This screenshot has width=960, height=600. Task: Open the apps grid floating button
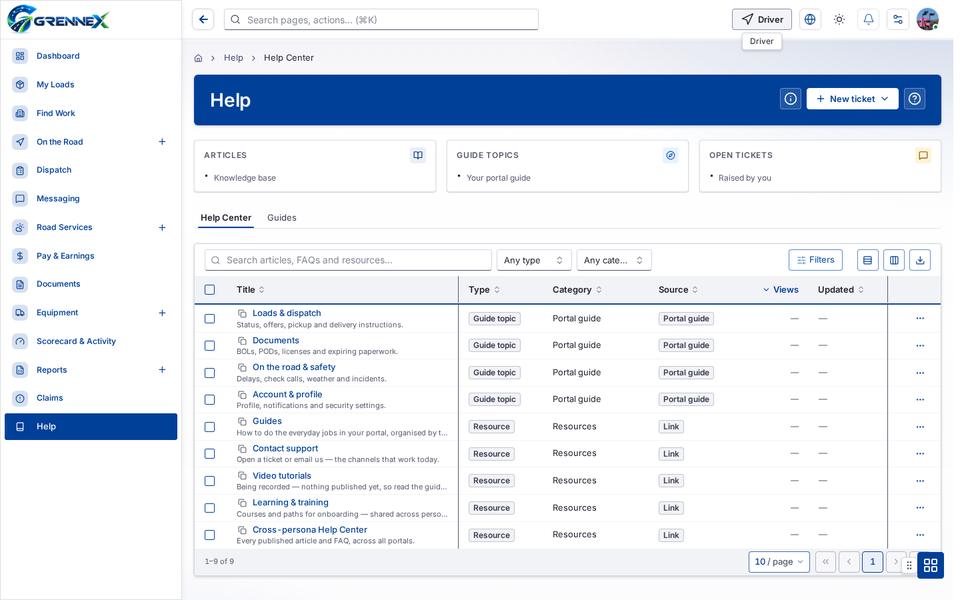click(931, 565)
